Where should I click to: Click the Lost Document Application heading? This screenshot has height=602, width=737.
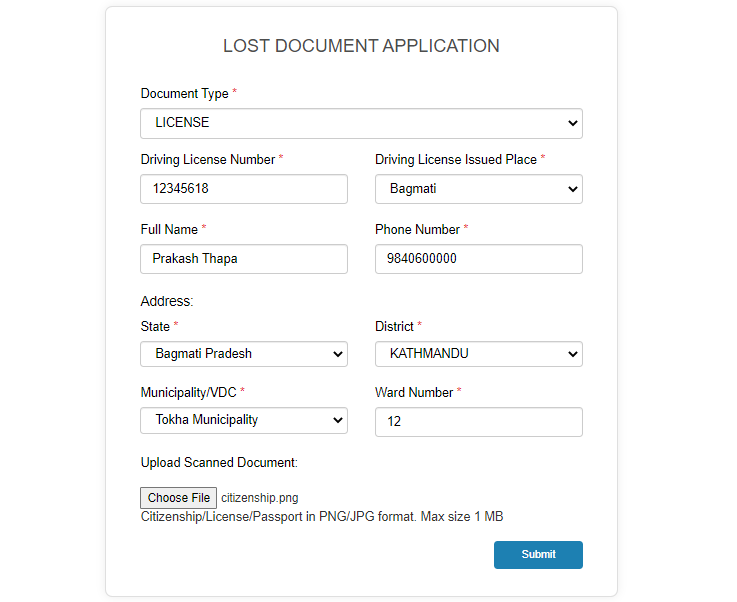click(361, 46)
